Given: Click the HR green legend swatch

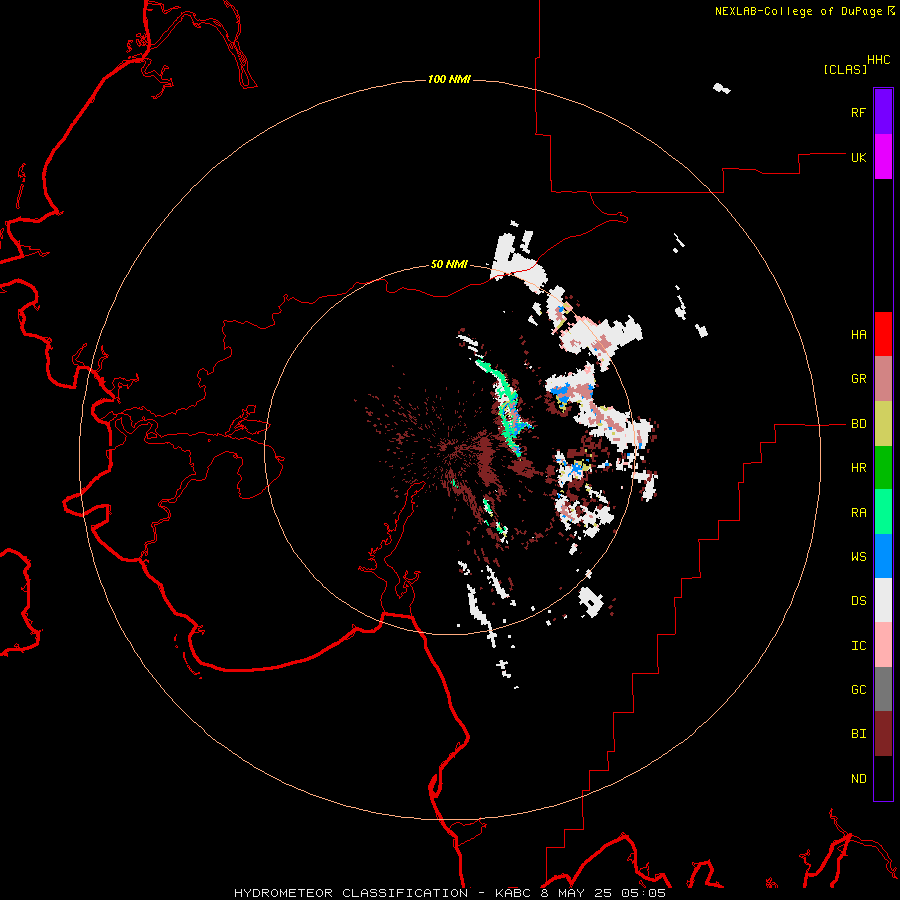Looking at the screenshot, I should tap(883, 468).
